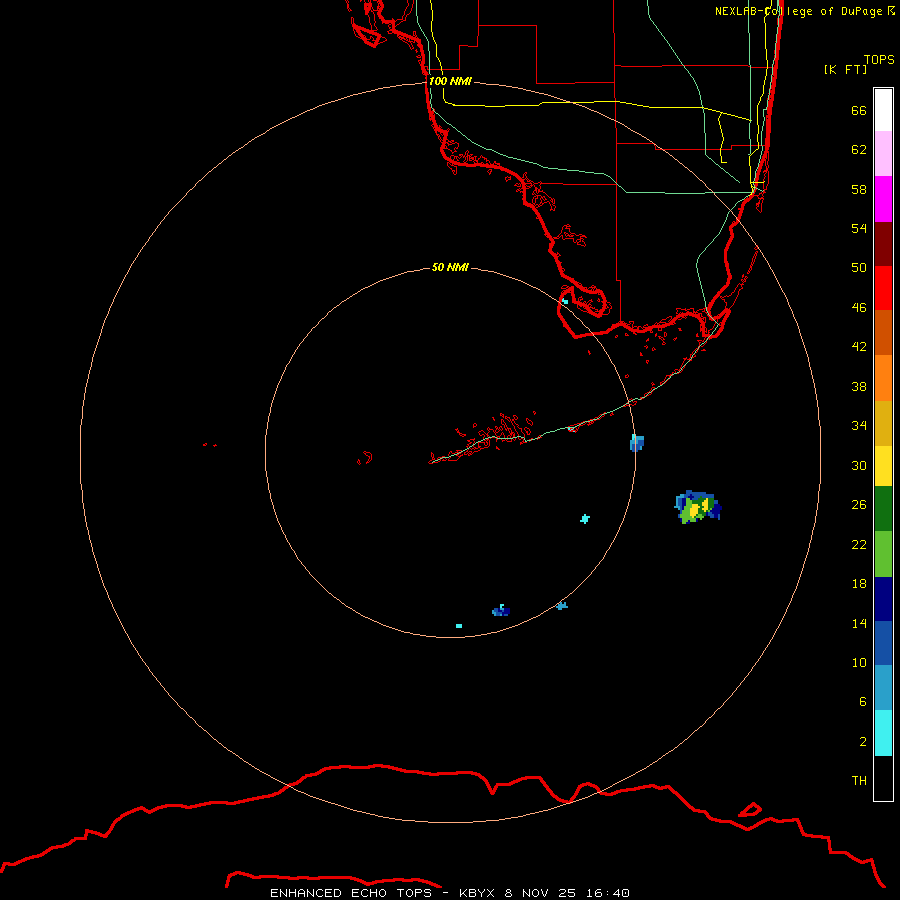Click the "8 NOV 25 16:40" timestamp
This screenshot has height=900, width=900.
click(x=567, y=893)
